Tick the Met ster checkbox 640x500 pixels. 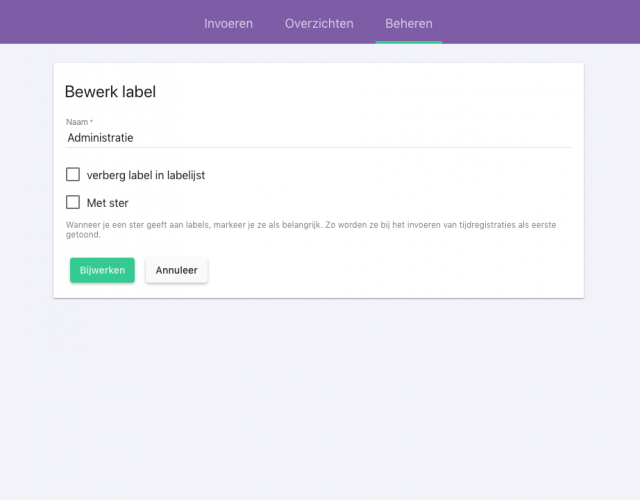[73, 202]
